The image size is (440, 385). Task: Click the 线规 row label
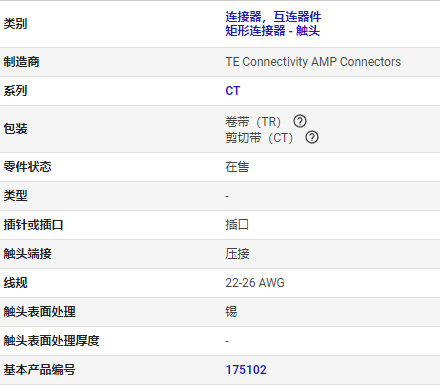click(x=15, y=283)
